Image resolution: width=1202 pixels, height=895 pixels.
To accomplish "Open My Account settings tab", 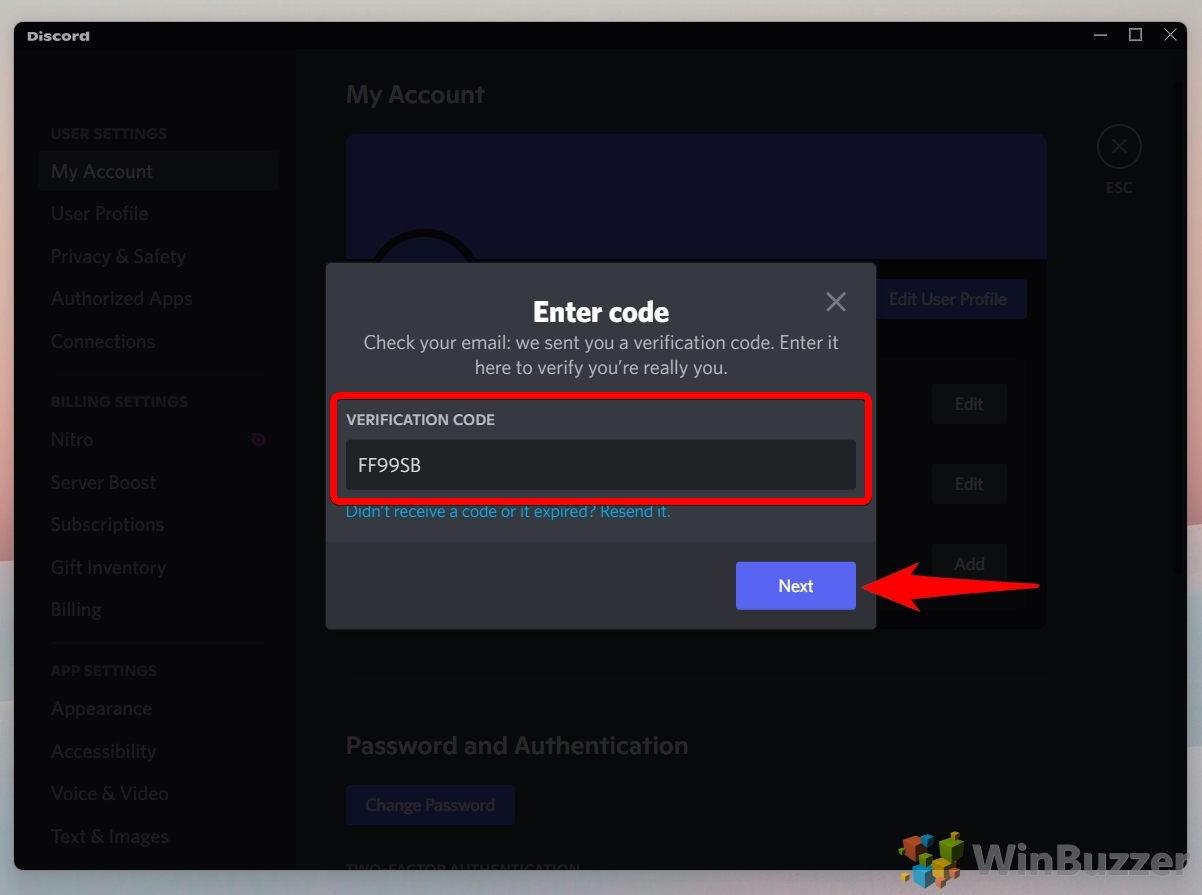I will tap(158, 171).
